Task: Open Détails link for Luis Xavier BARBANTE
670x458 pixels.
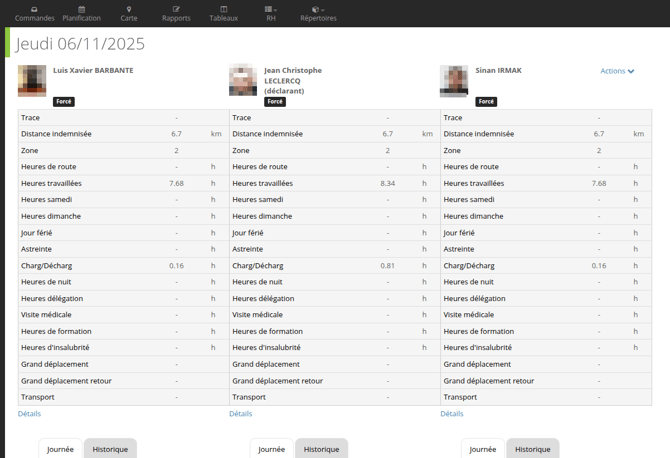Action: (29, 414)
